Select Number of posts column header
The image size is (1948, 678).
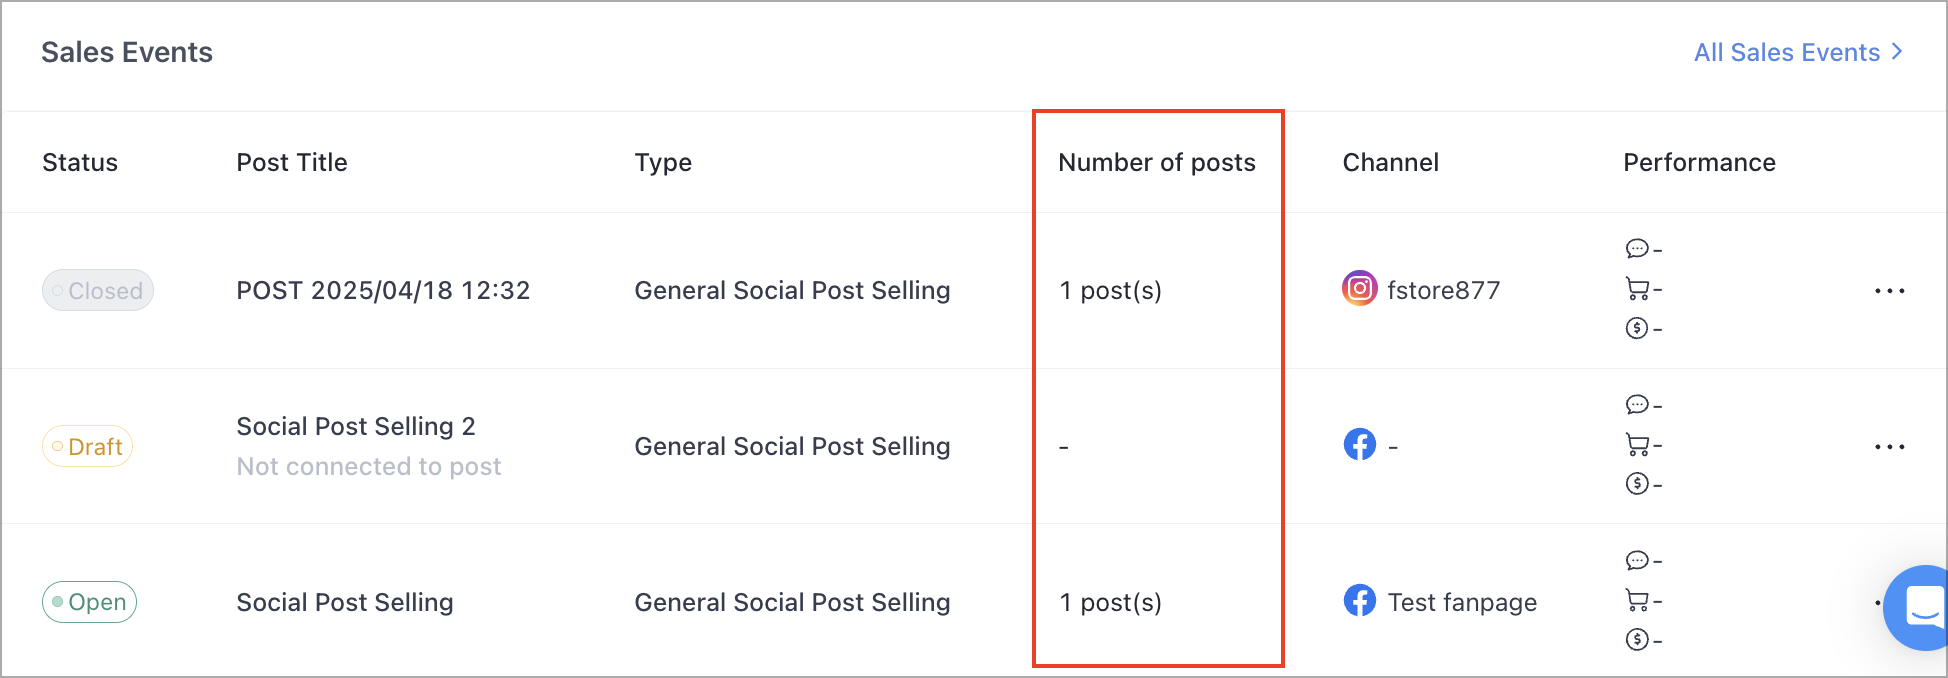(1157, 162)
